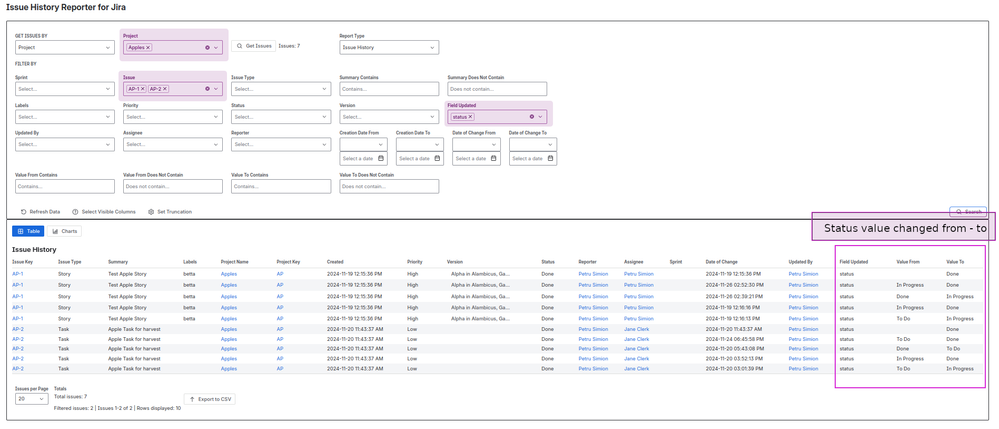Click the Value To column header
This screenshot has height=429, width=999.
[x=955, y=262]
